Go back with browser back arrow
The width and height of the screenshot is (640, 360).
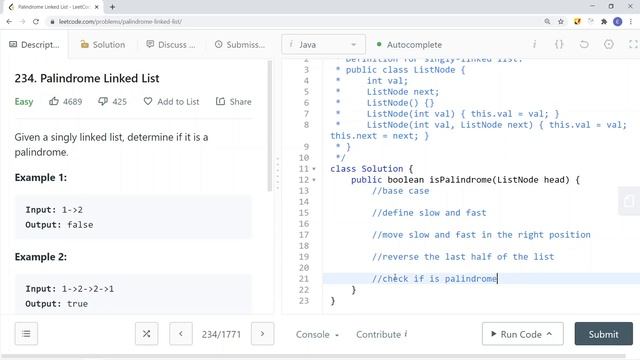point(9,22)
